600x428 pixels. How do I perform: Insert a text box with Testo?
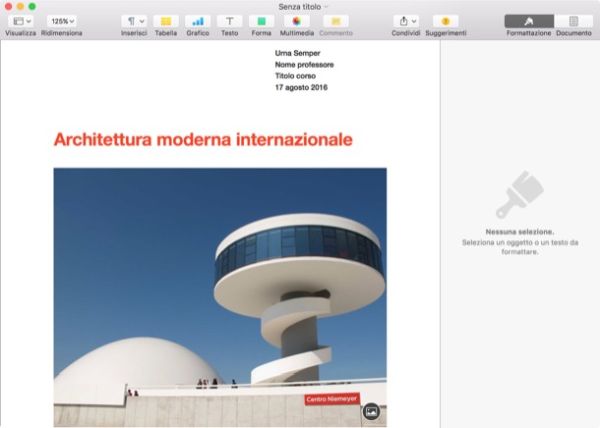[229, 21]
